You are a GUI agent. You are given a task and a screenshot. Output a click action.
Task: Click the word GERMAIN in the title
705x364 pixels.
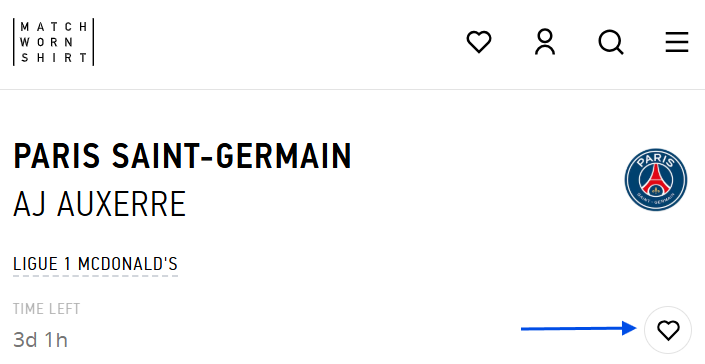click(284, 156)
